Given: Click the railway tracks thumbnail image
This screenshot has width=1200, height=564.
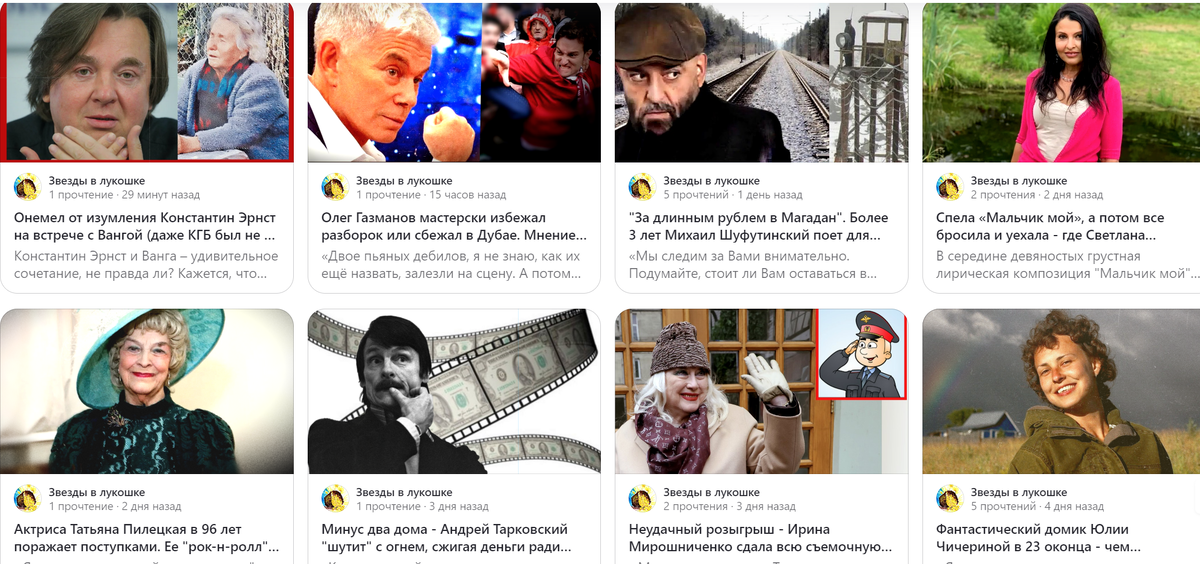Looking at the screenshot, I should (761, 81).
